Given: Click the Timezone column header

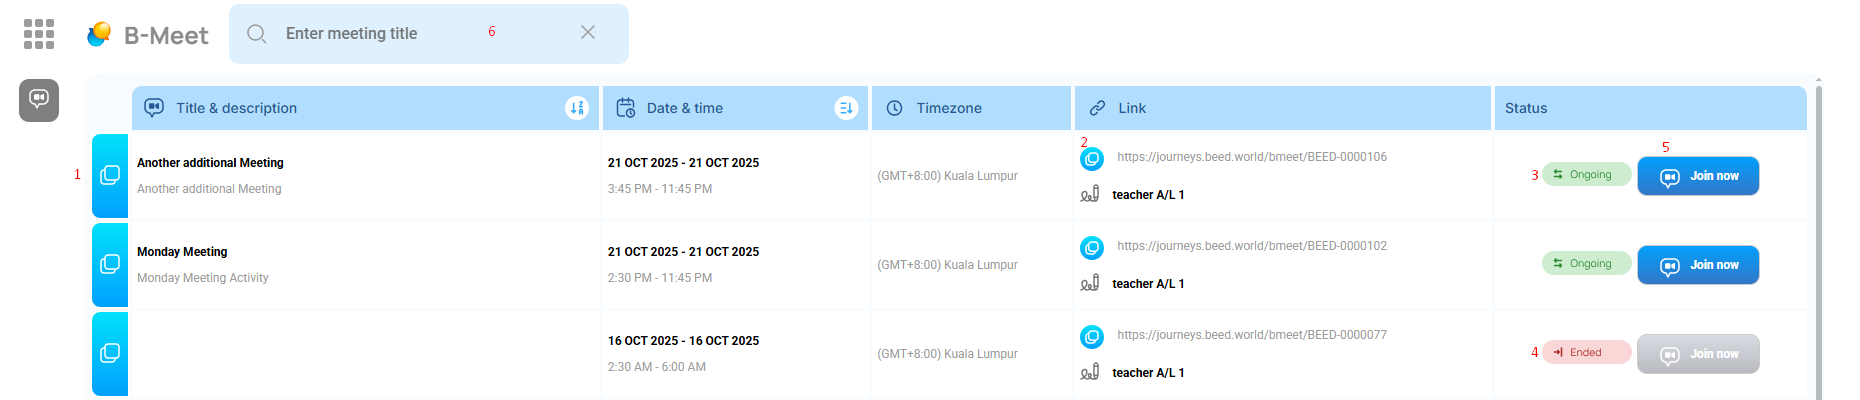Looking at the screenshot, I should pyautogui.click(x=948, y=108).
